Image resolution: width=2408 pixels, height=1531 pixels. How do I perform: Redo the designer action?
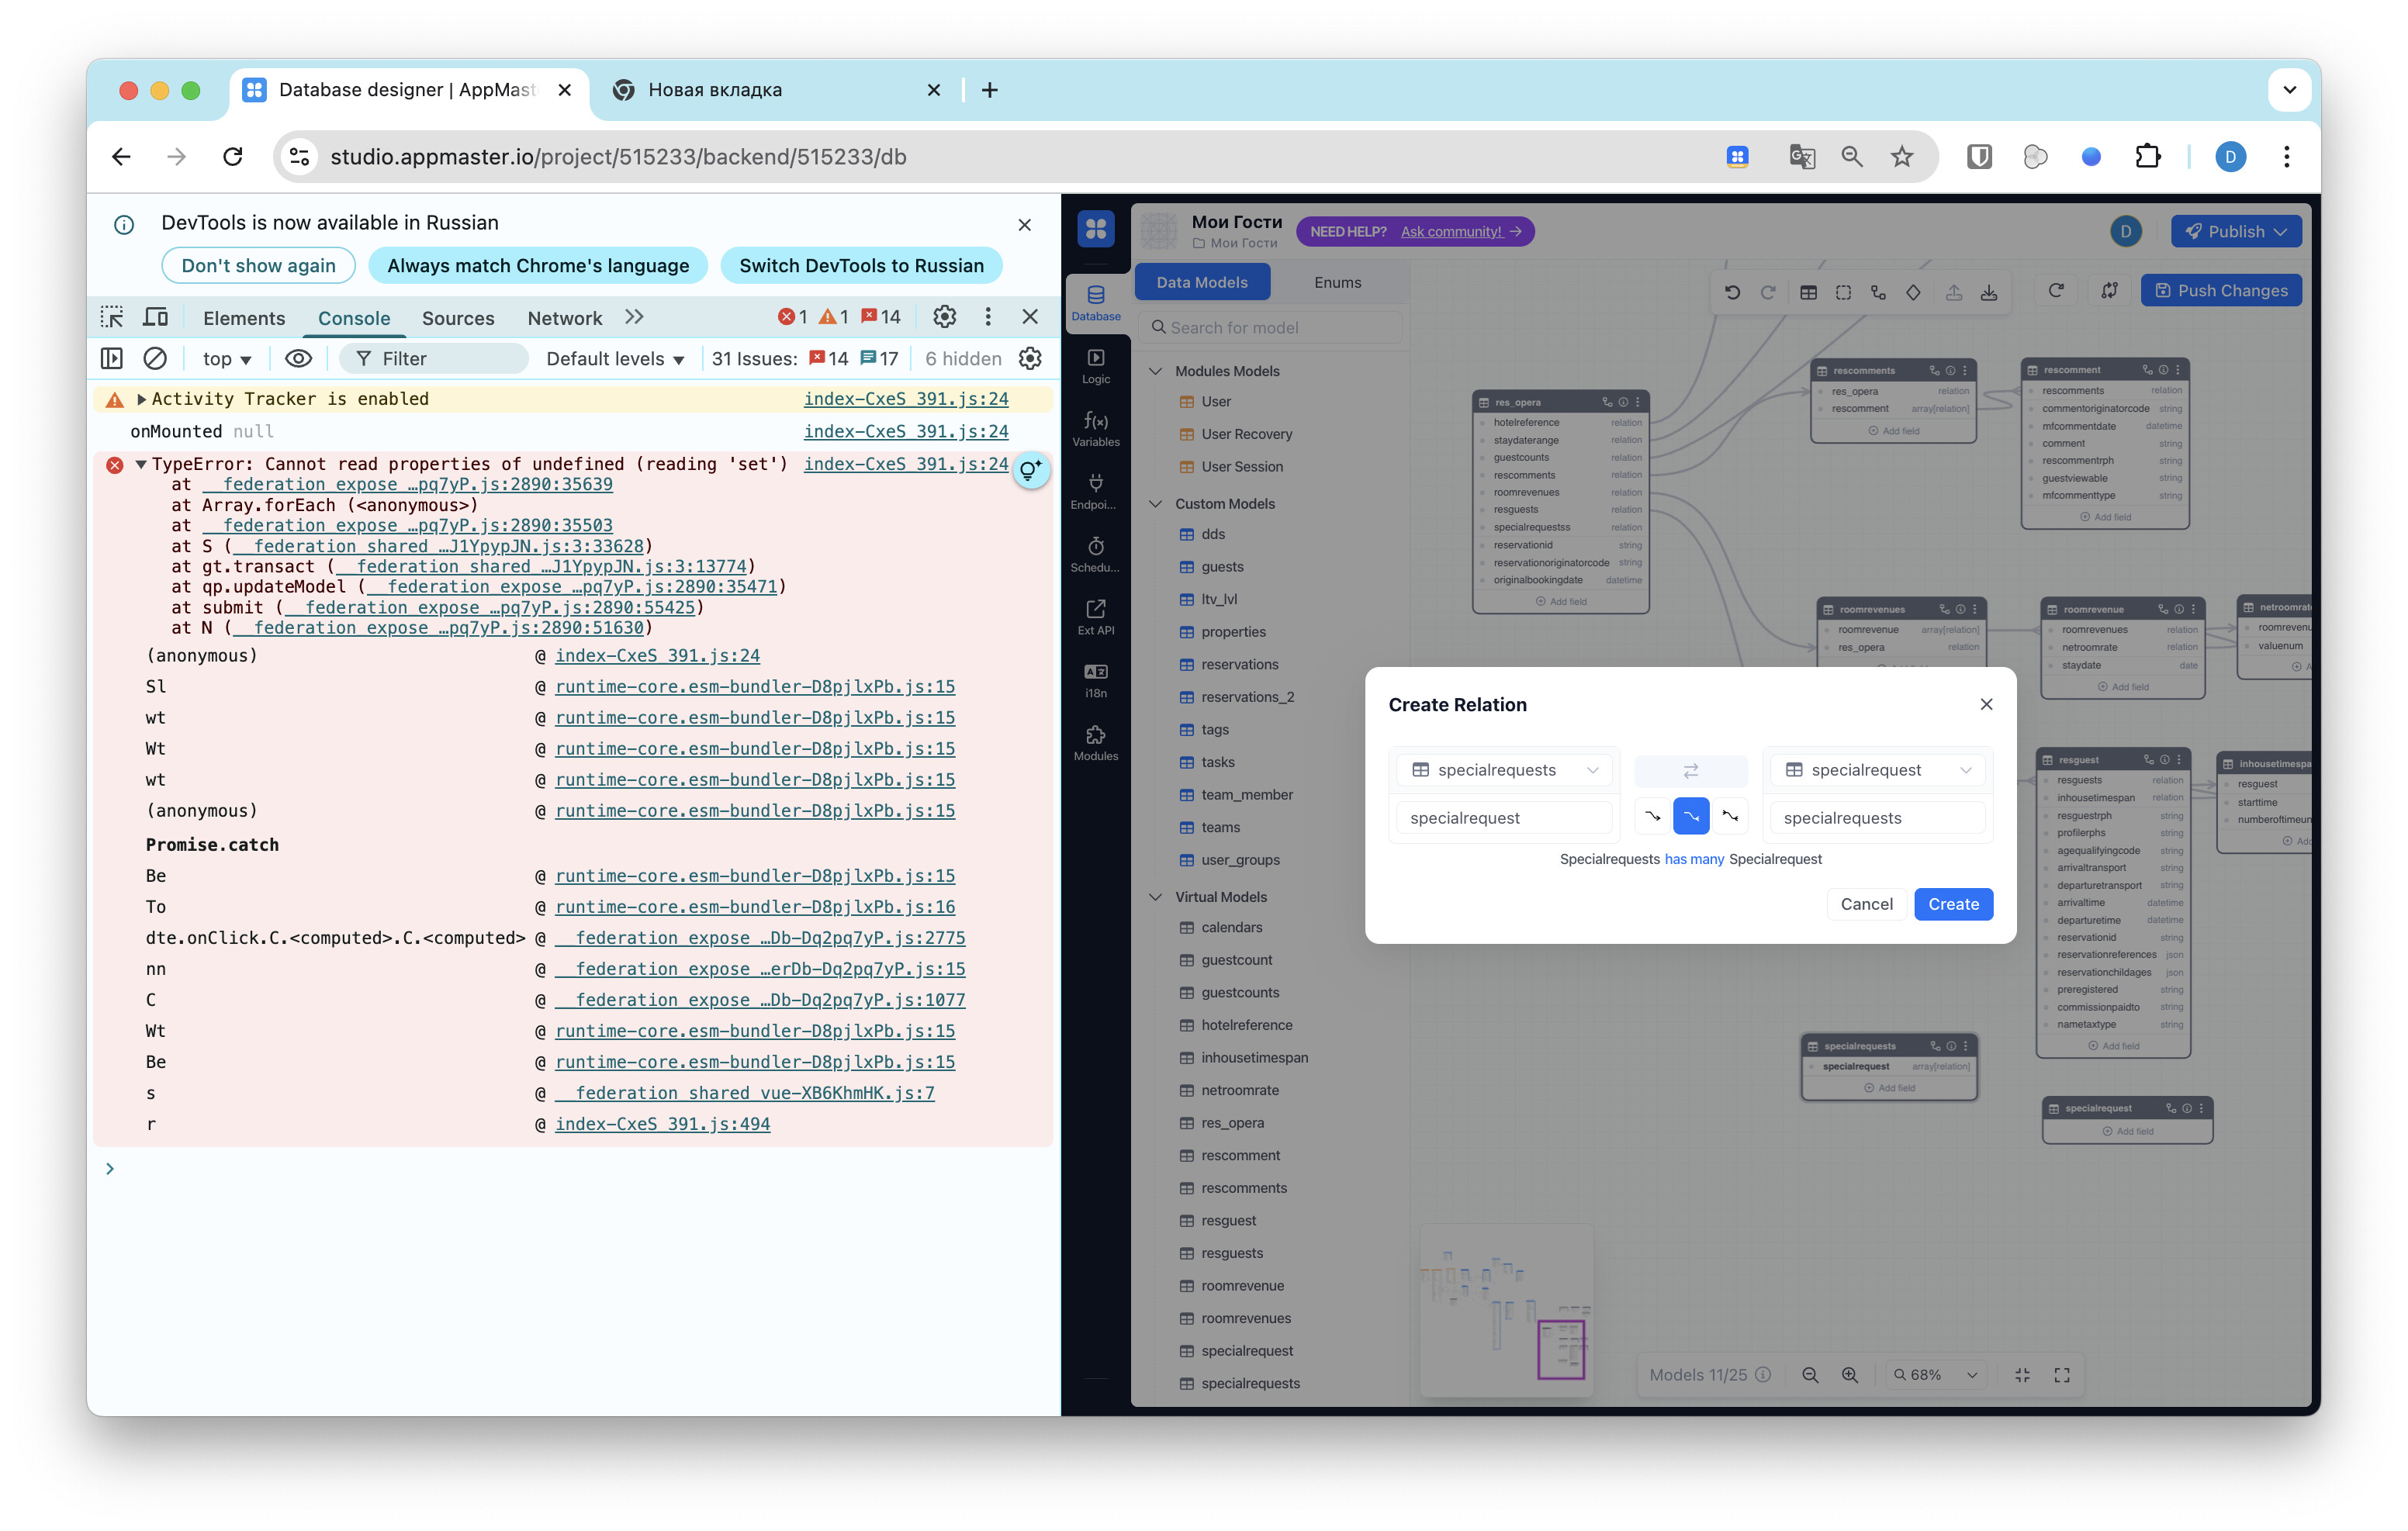(x=1768, y=292)
